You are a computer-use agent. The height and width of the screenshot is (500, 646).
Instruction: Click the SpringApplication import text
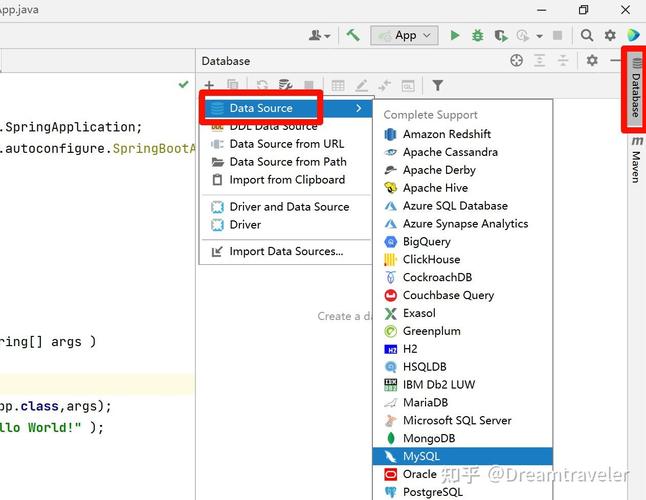click(x=71, y=127)
